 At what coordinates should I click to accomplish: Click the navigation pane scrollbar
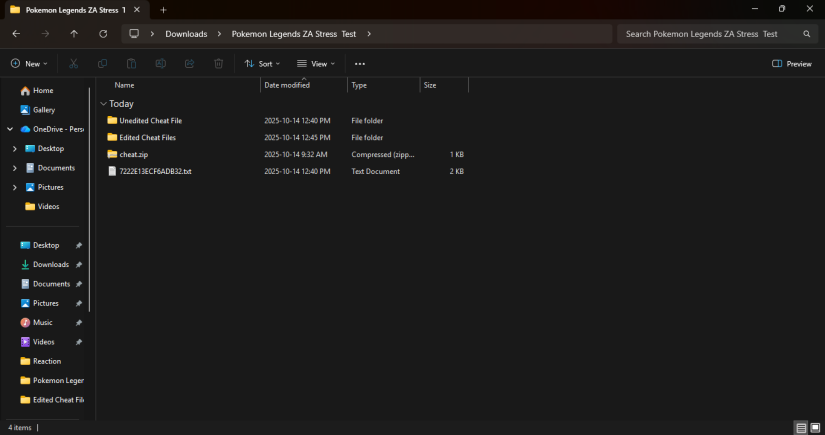(x=90, y=200)
